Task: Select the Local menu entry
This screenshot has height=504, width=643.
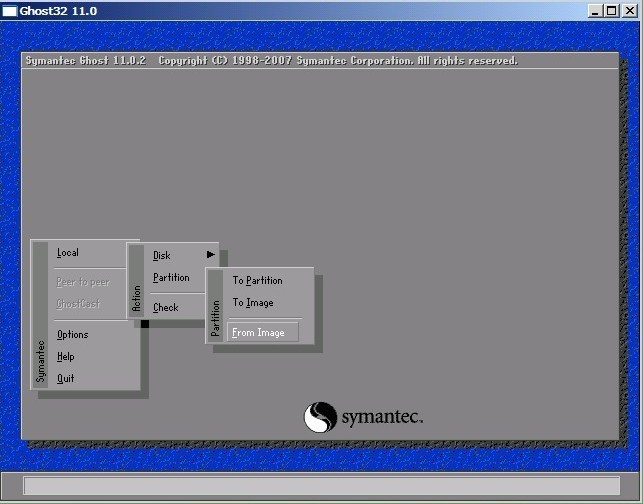Action: click(x=68, y=253)
